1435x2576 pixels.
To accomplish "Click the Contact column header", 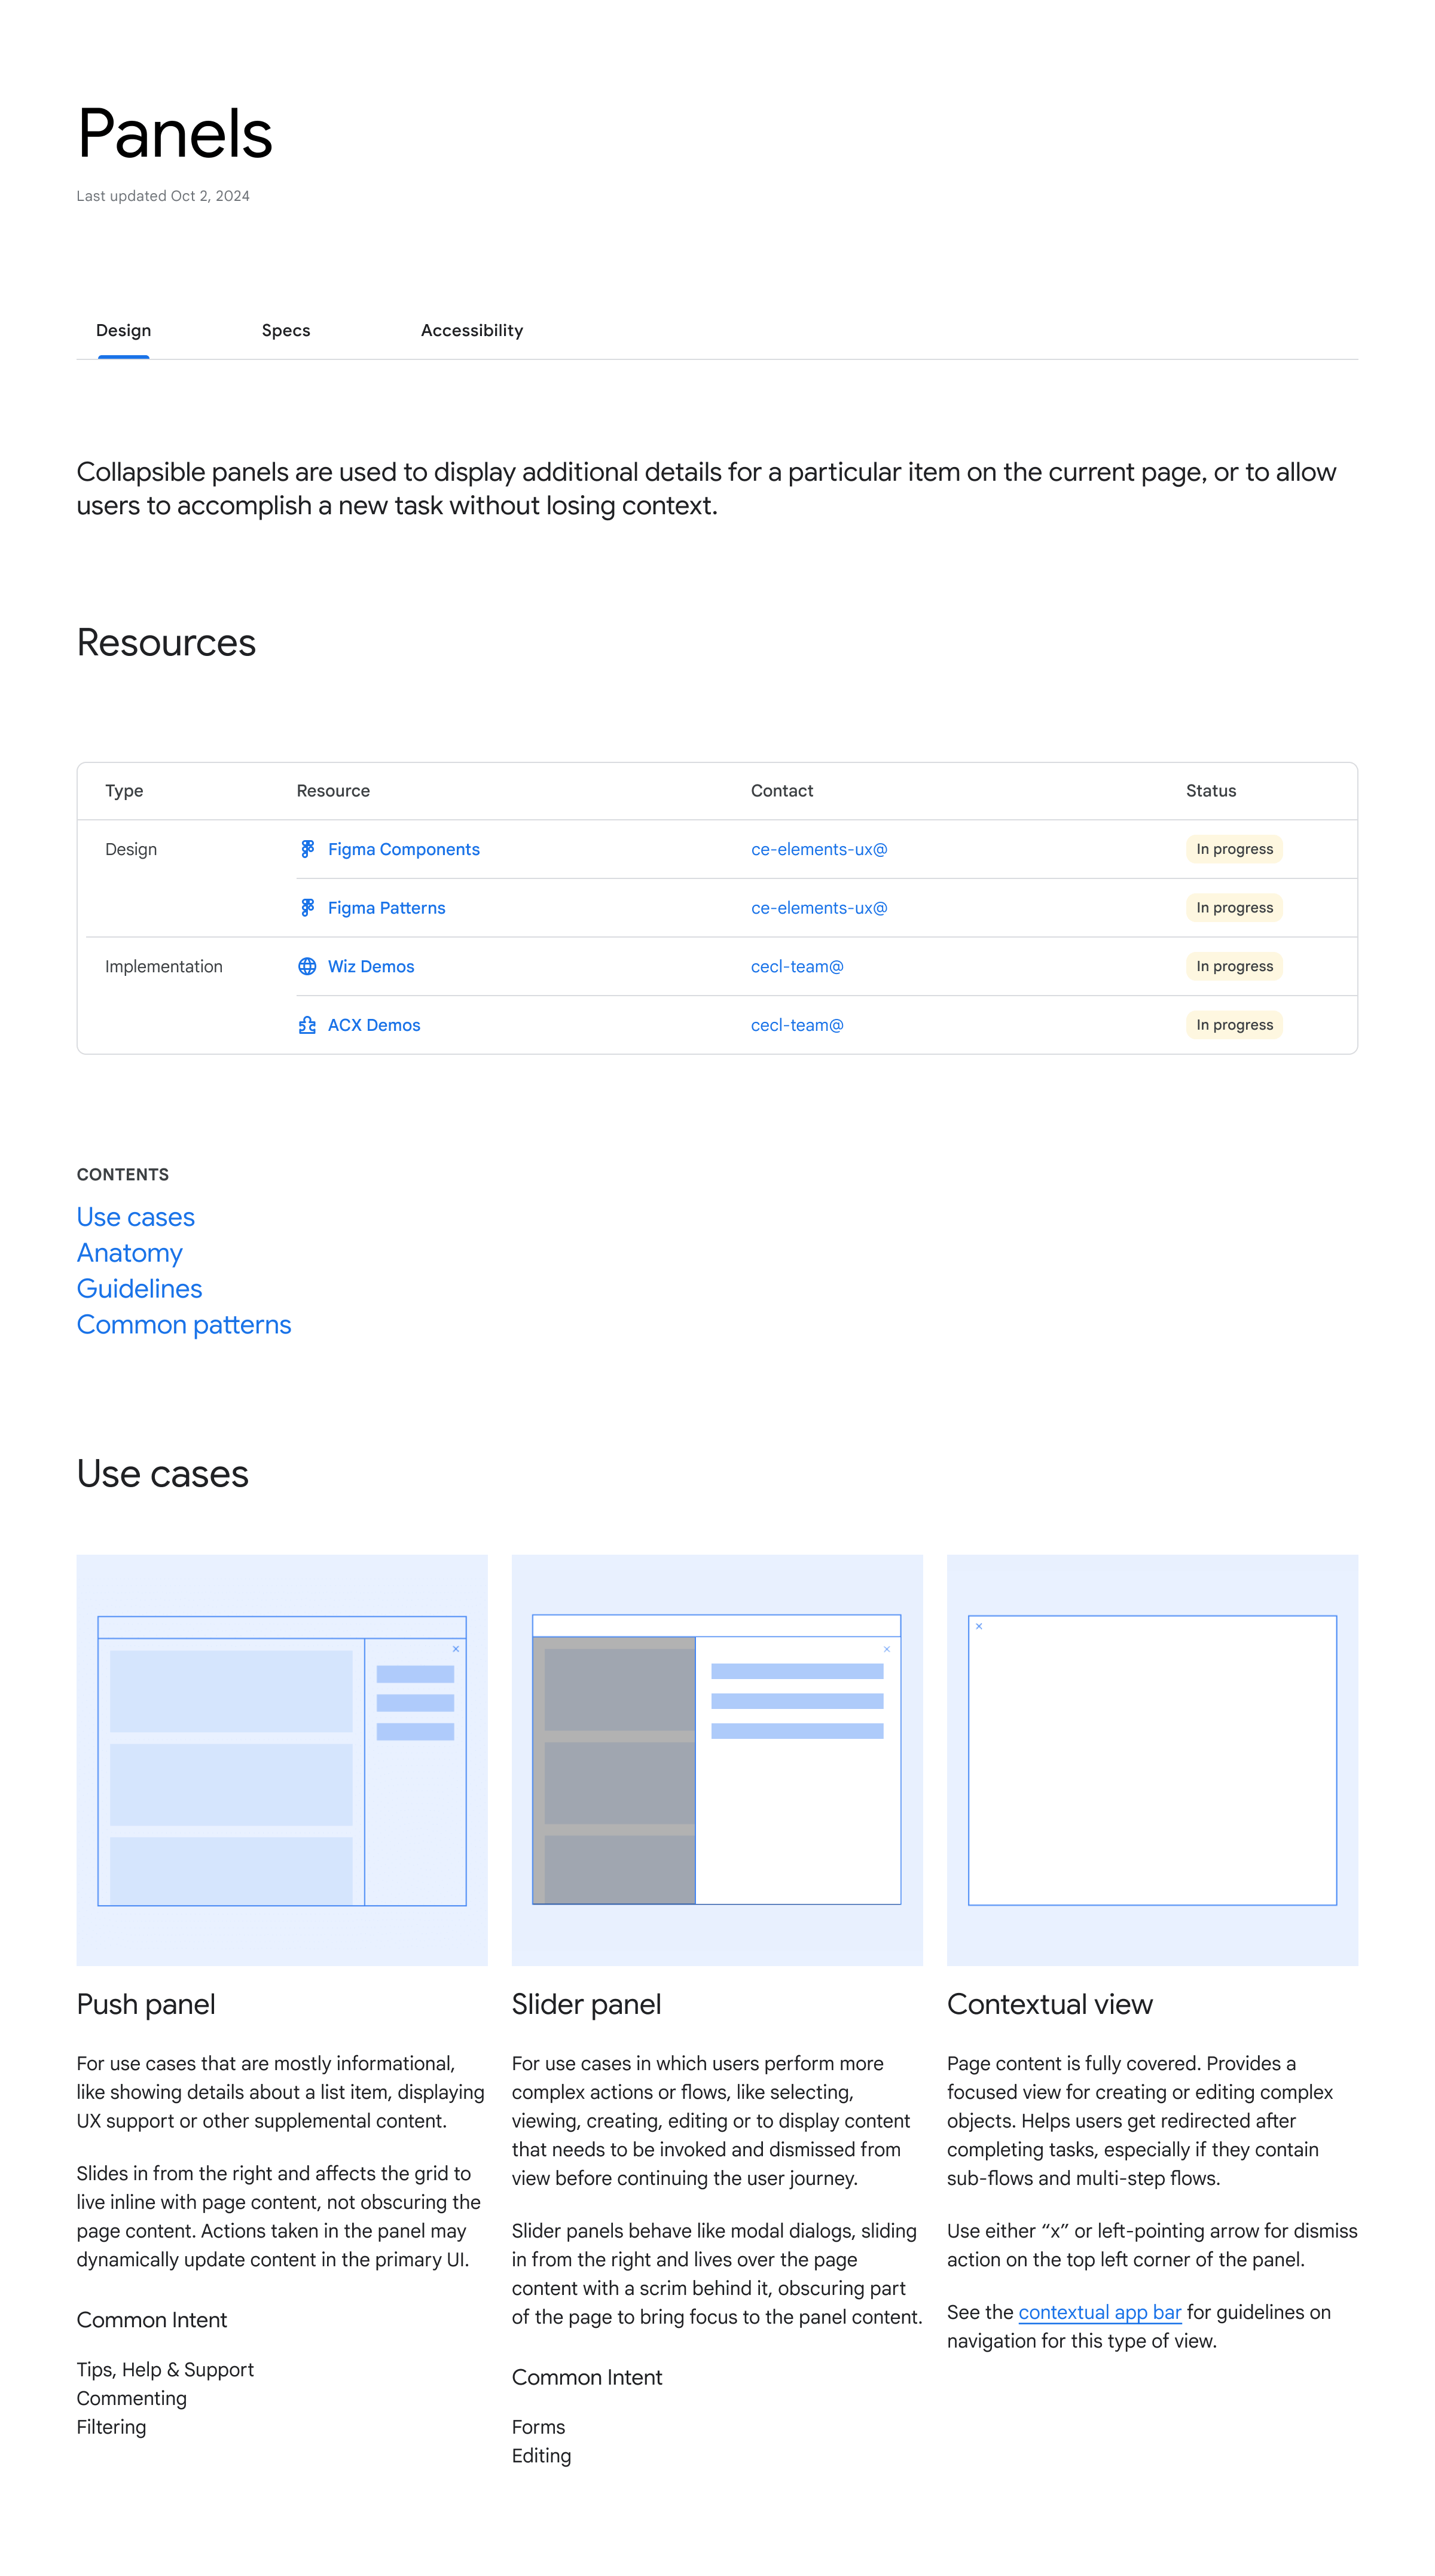I will tap(782, 791).
